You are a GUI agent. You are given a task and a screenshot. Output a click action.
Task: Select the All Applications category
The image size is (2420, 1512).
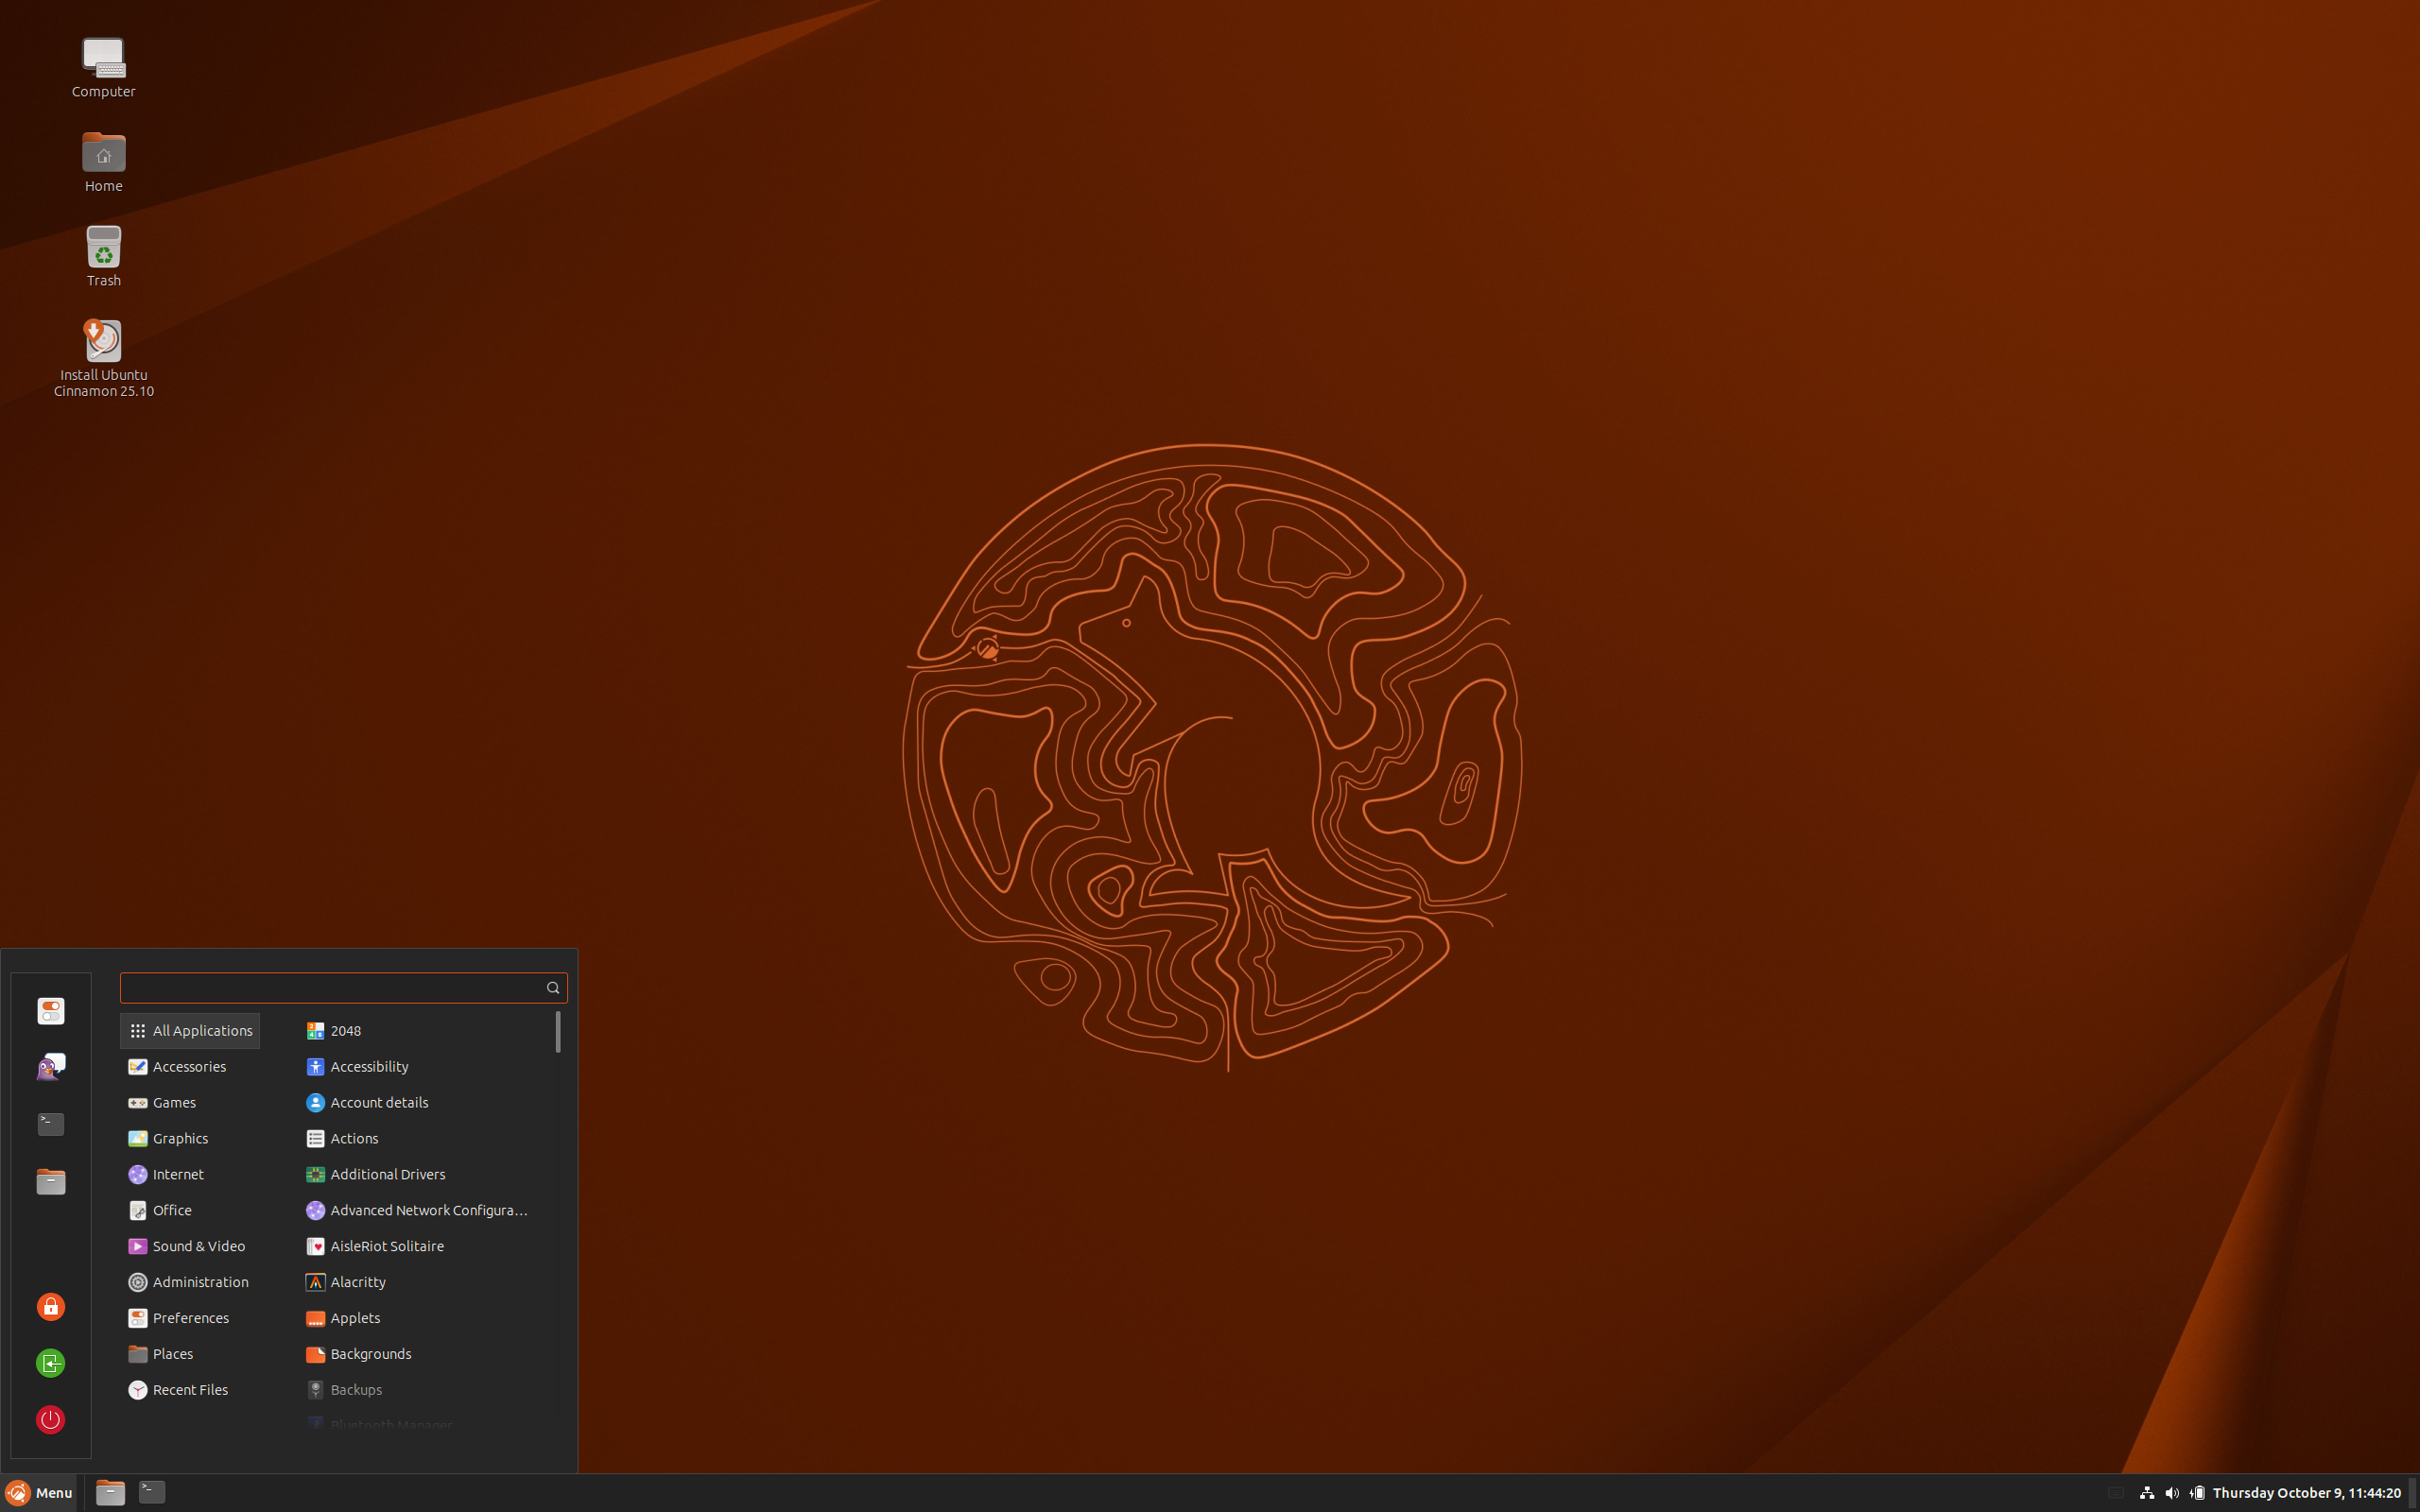coord(190,1031)
